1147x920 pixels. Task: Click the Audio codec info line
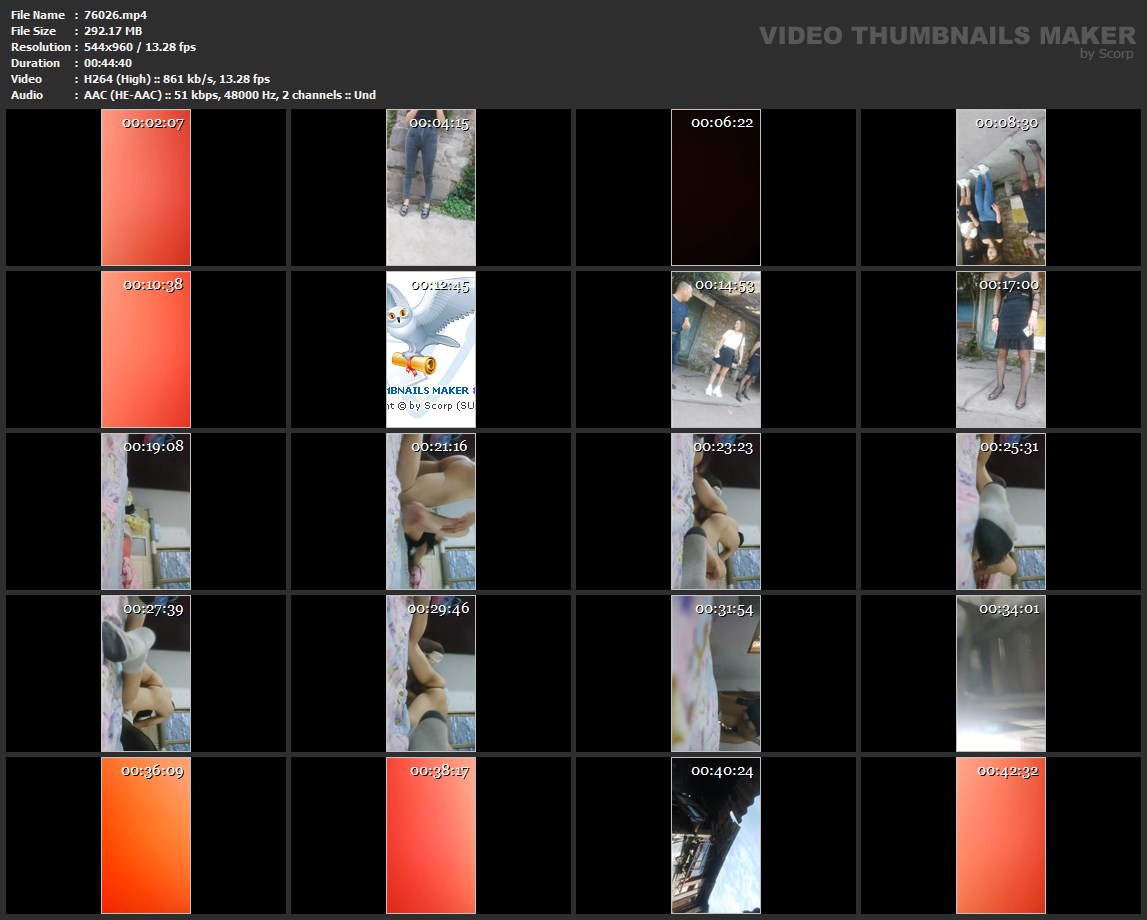(x=230, y=95)
